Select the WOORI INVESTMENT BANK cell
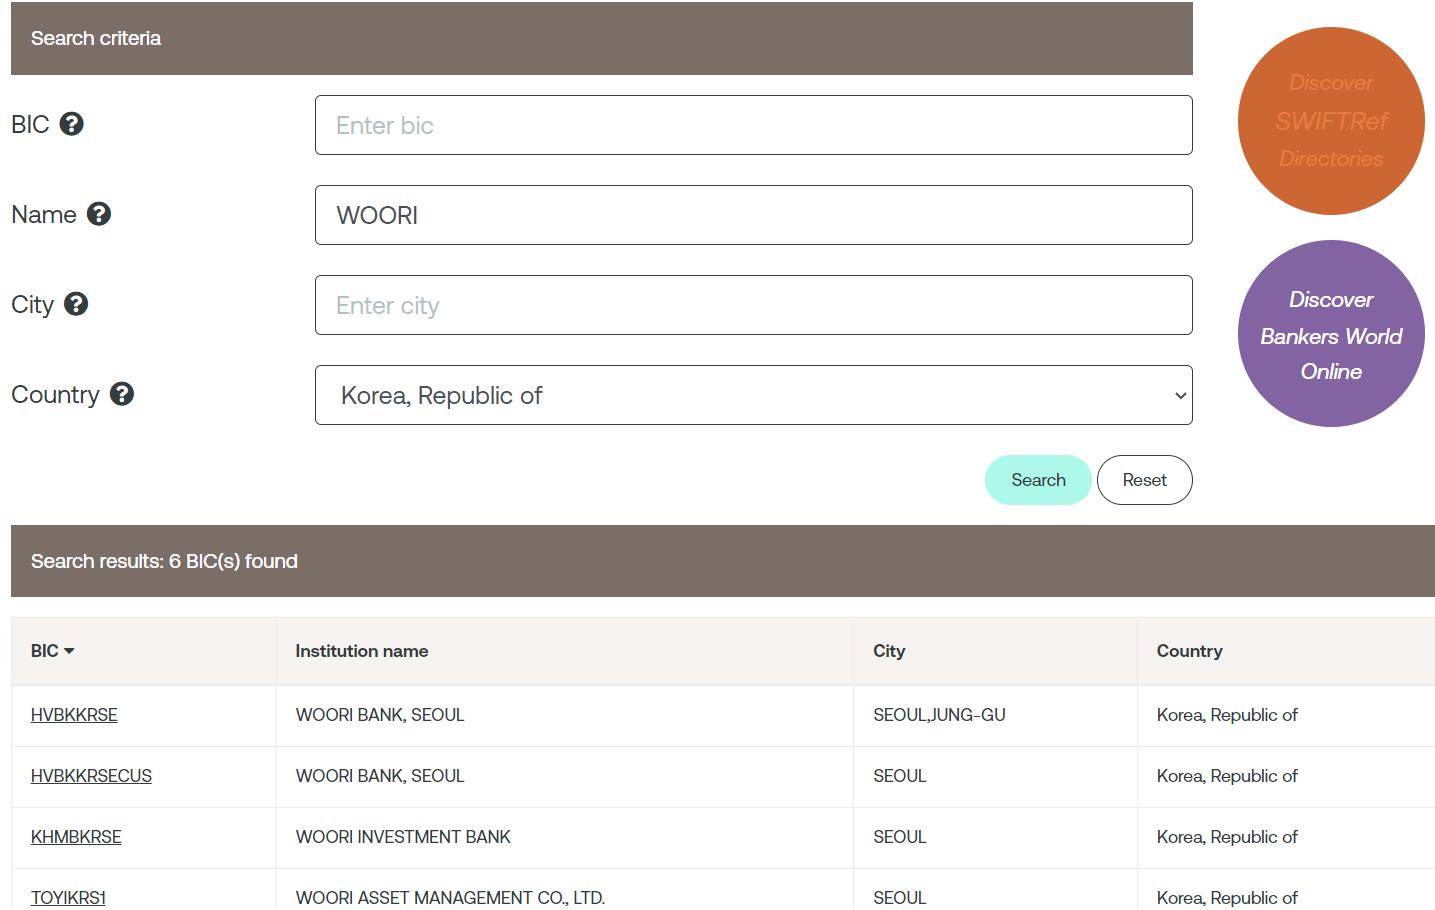Viewport: 1435px width, 910px height. pos(565,837)
